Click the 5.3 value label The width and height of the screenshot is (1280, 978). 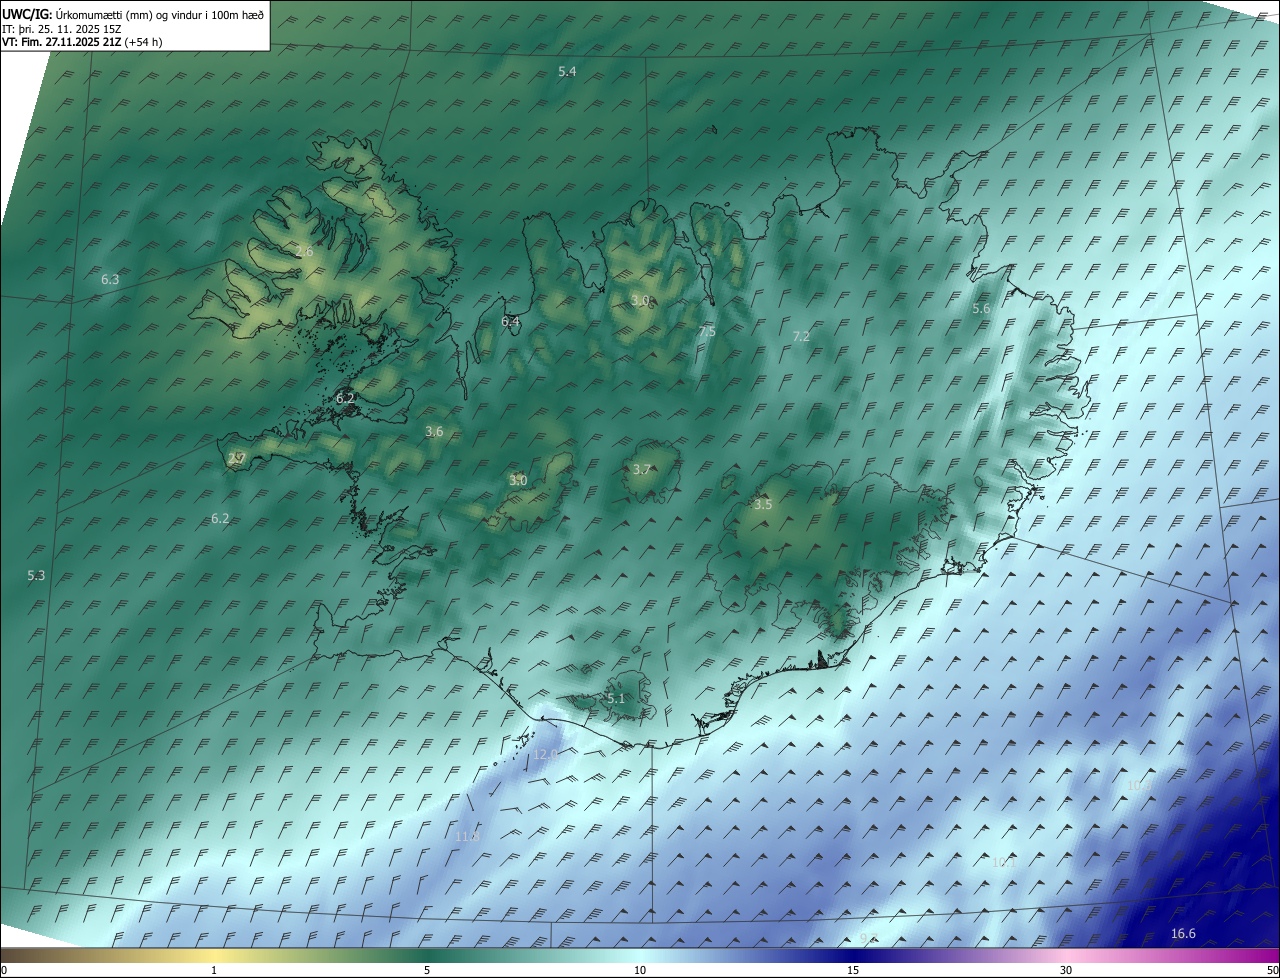[36, 575]
